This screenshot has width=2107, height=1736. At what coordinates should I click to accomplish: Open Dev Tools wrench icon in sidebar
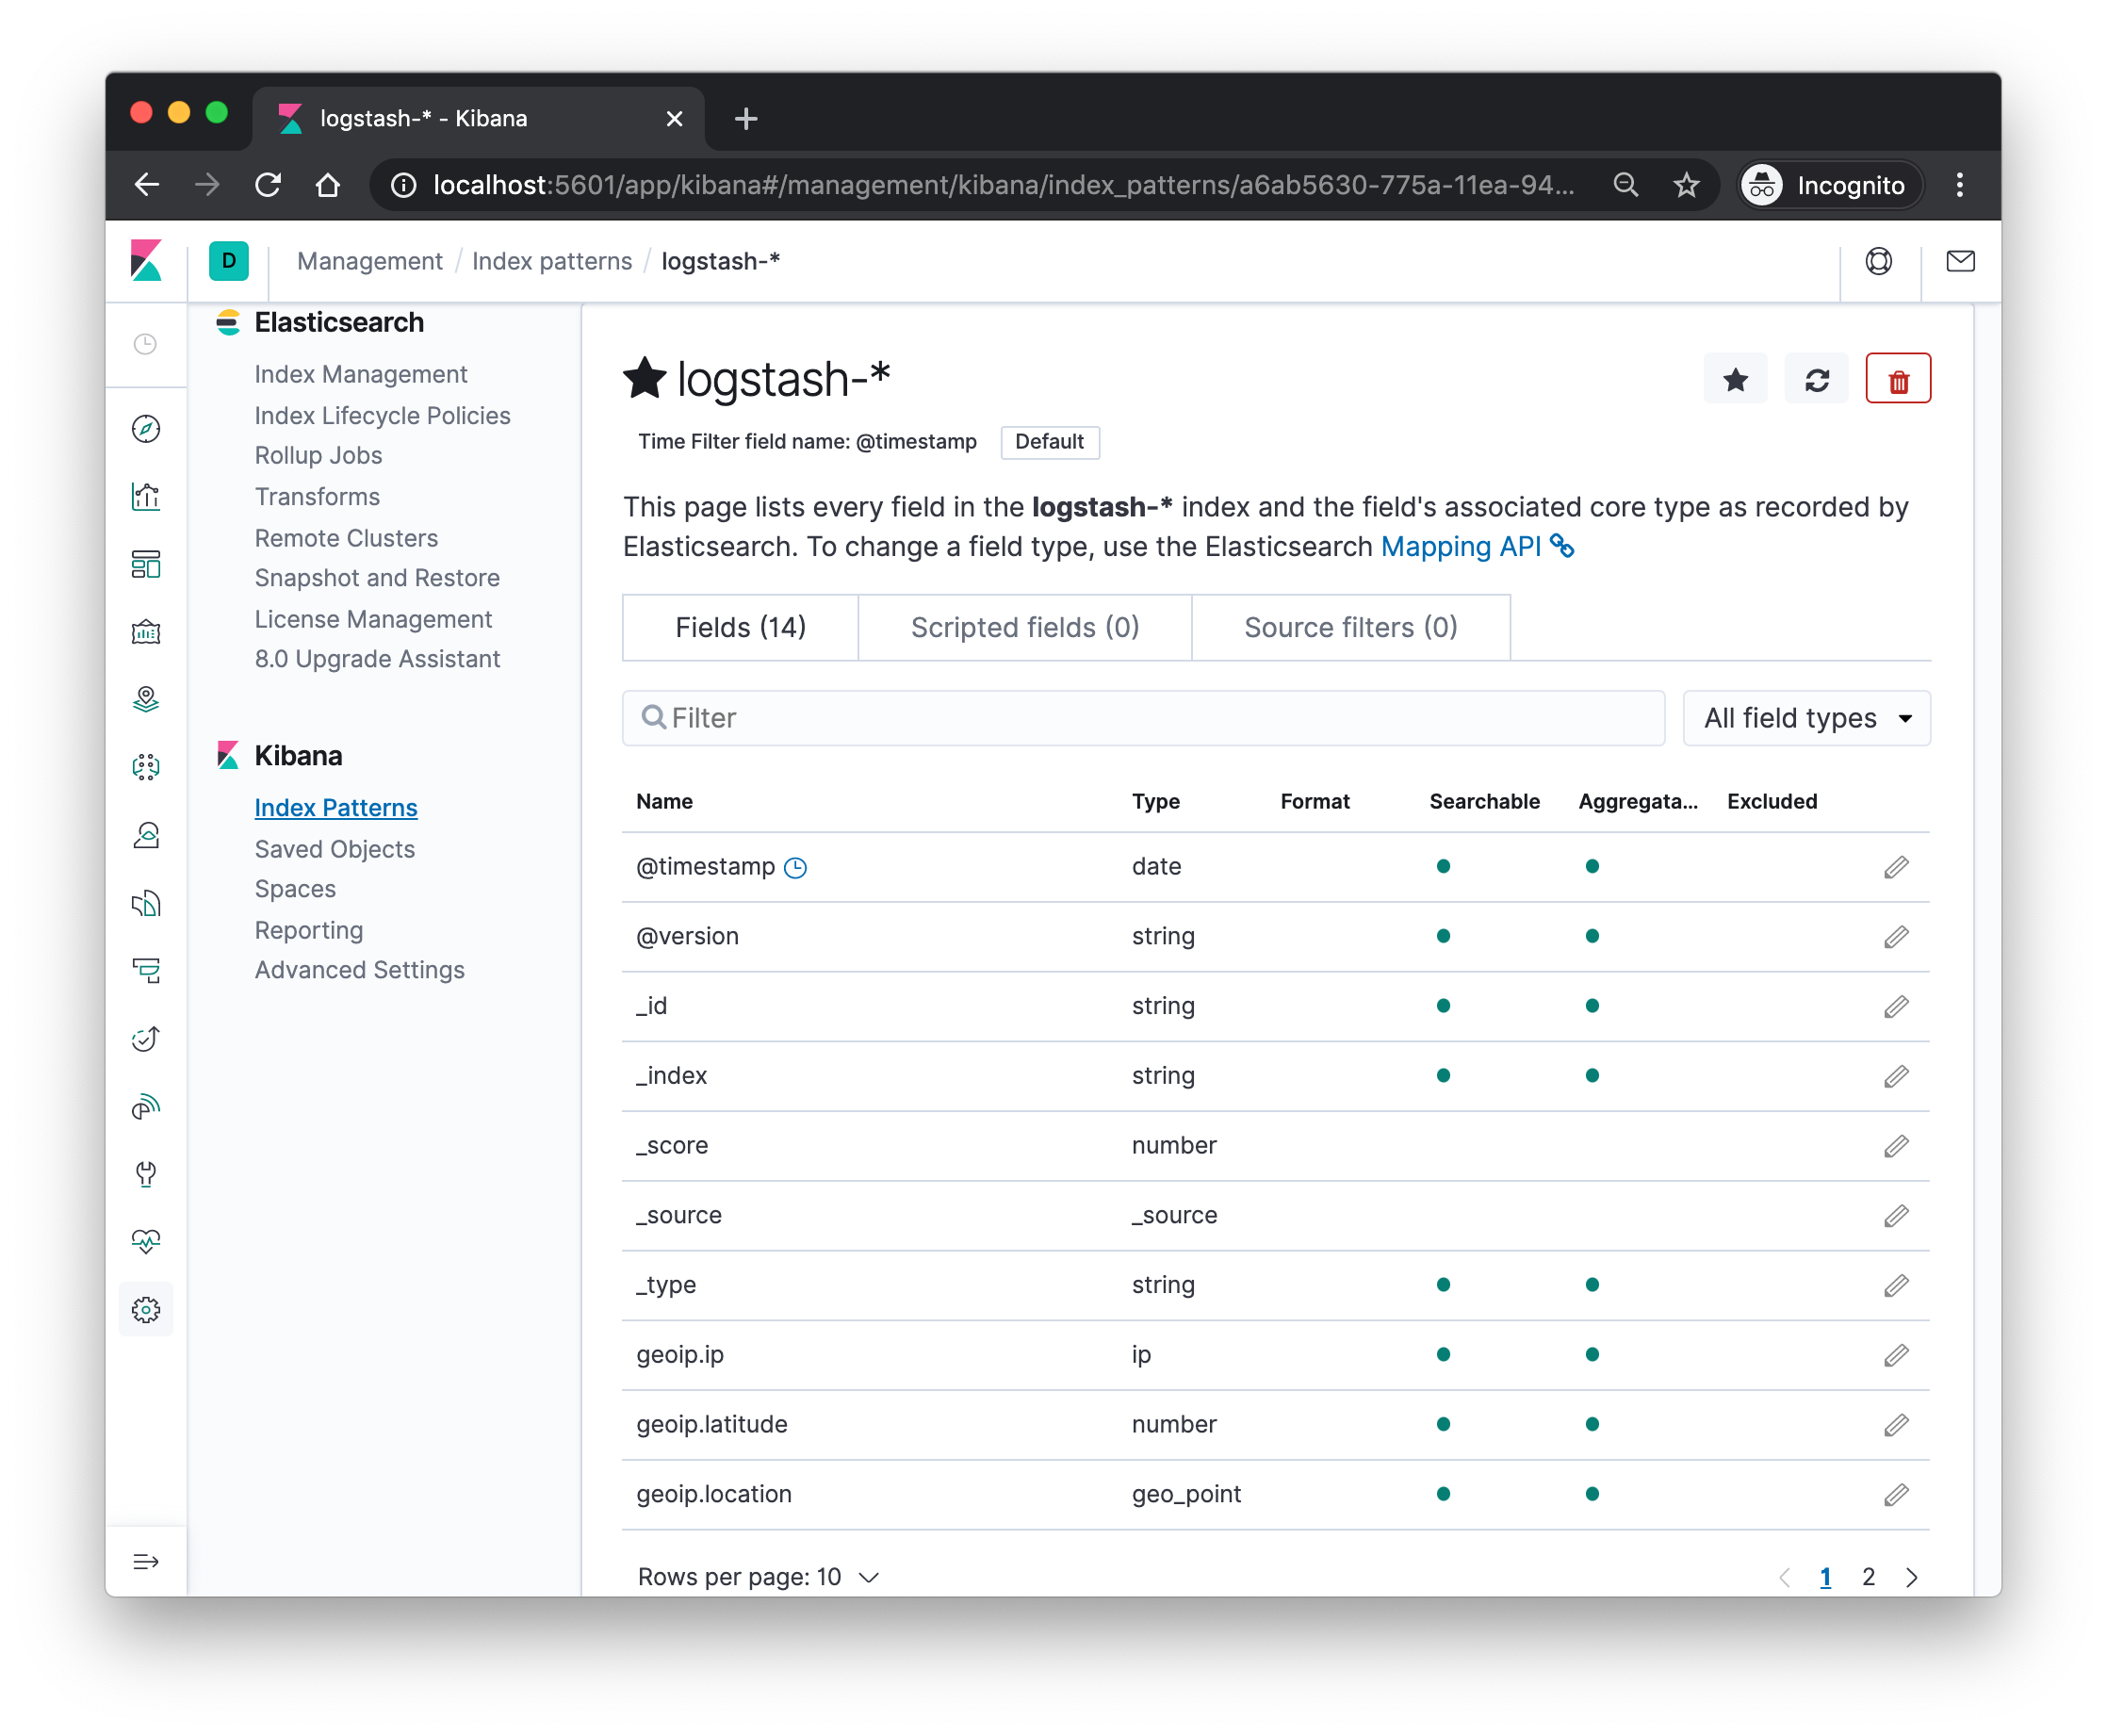[x=146, y=1175]
